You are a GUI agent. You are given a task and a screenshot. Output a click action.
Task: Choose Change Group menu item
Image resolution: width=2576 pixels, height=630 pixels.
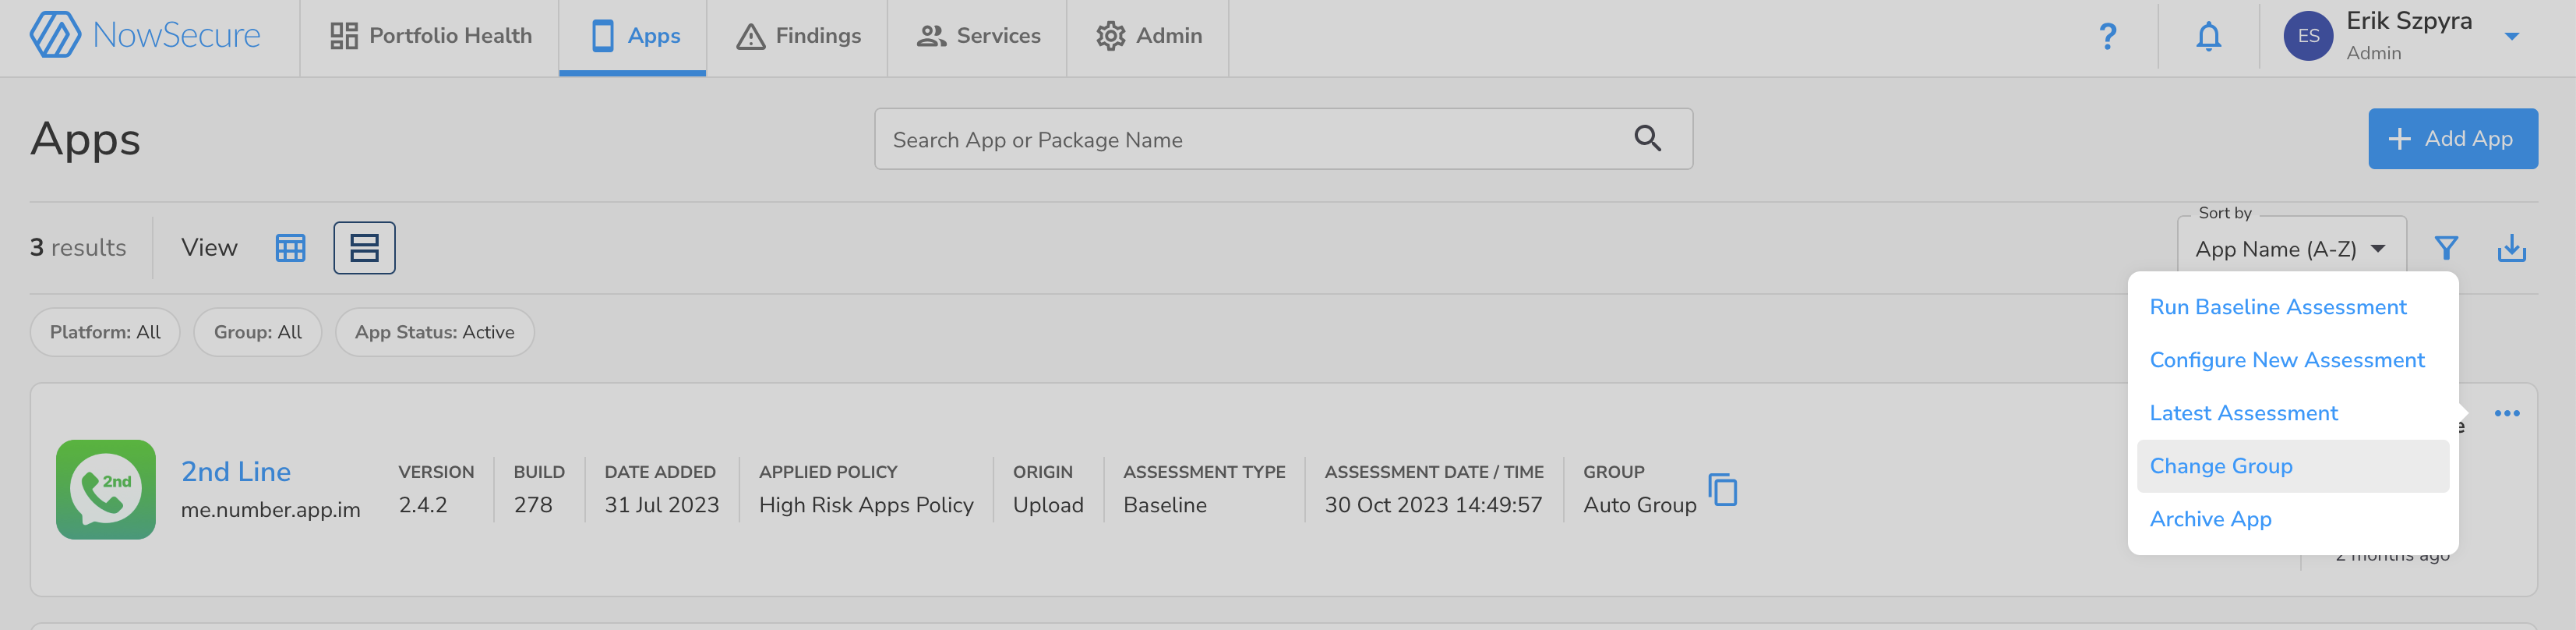[2292, 466]
